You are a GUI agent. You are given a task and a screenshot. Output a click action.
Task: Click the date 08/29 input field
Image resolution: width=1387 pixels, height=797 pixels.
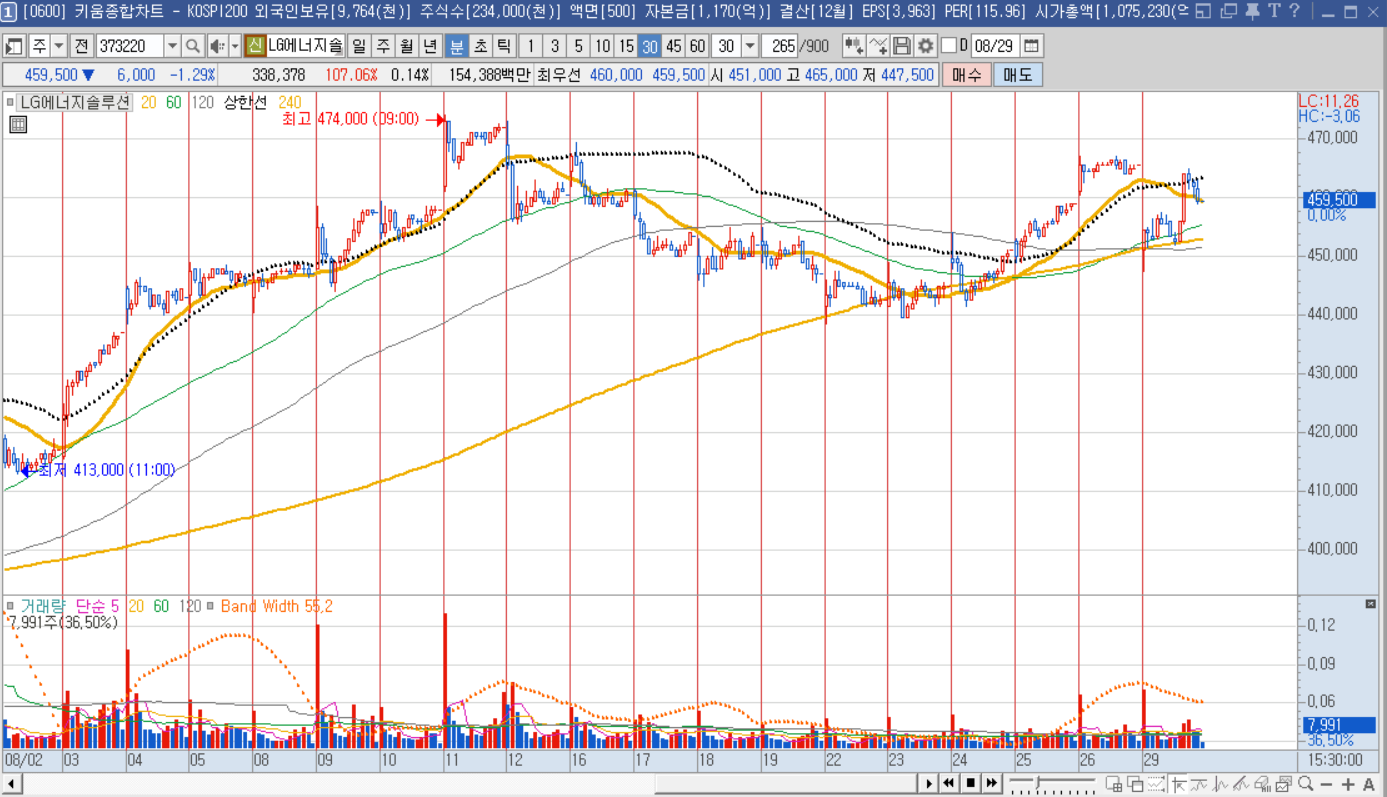(994, 46)
